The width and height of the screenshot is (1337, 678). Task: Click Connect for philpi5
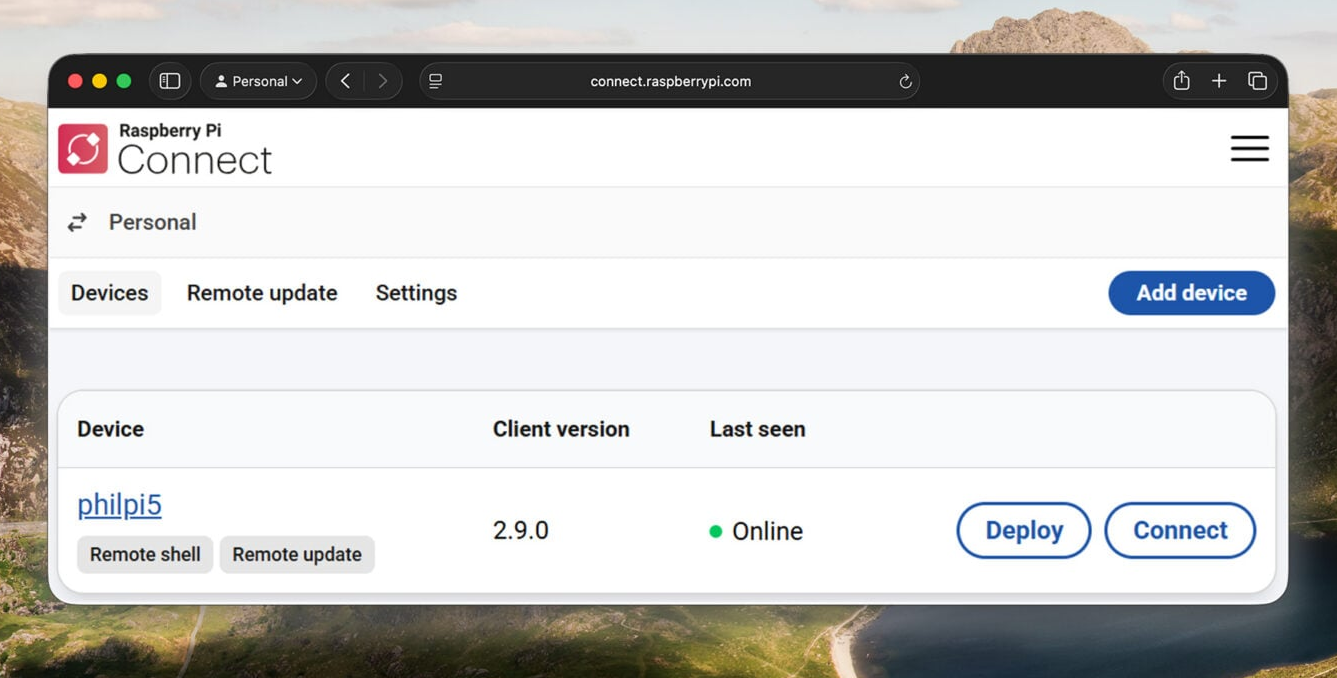1179,530
